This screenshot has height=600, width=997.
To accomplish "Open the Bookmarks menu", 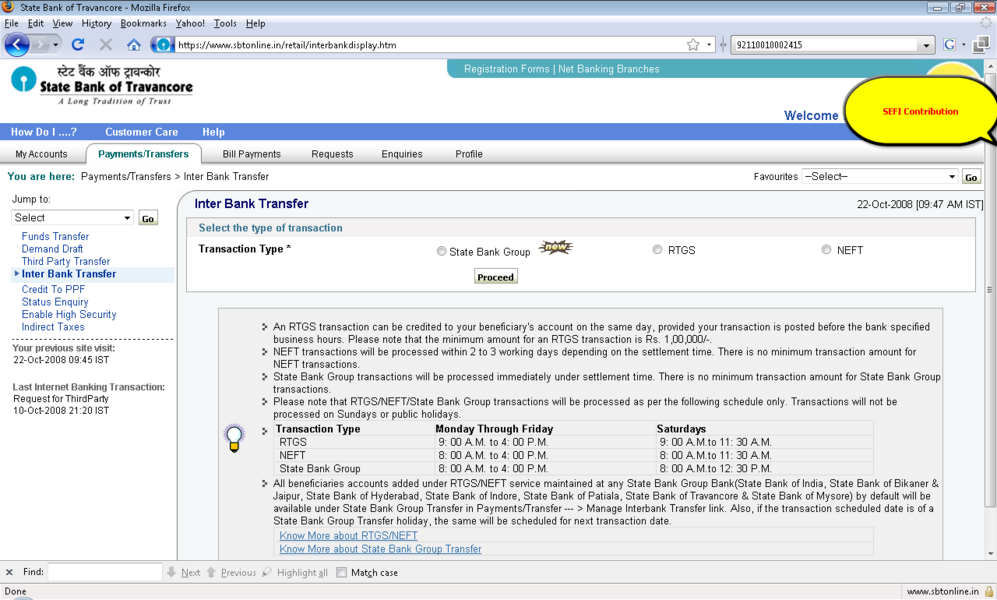I will click(x=143, y=23).
